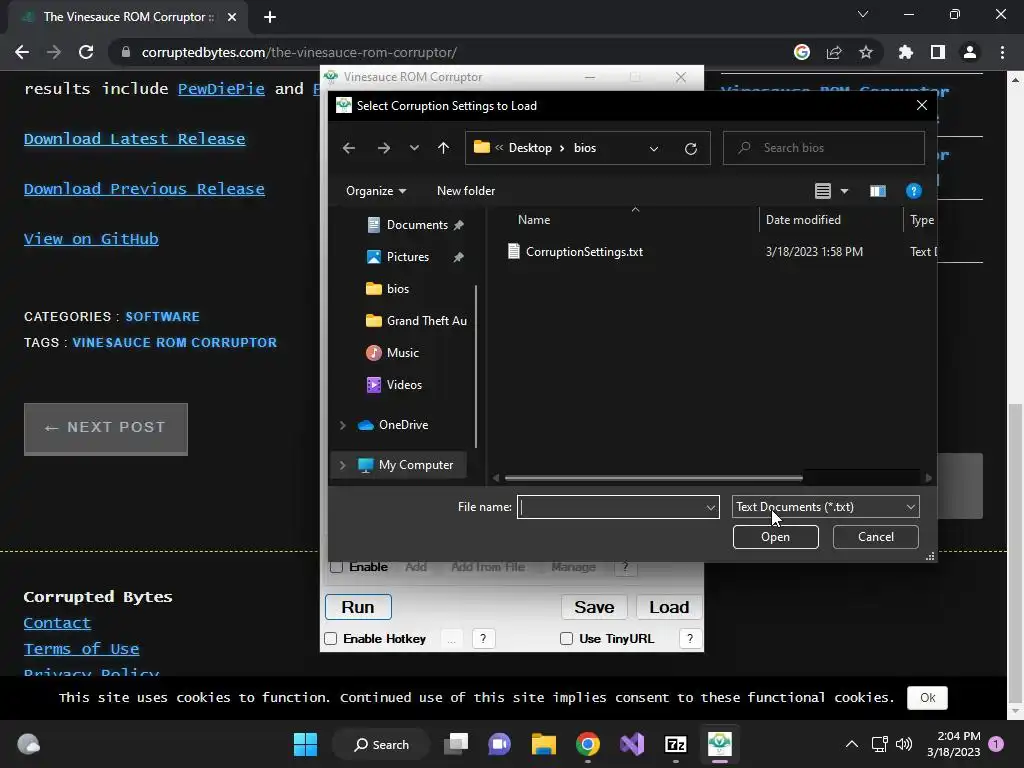Toggle the Enable checkbox in Corruptor
Screen dimensions: 1024x768
point(336,567)
